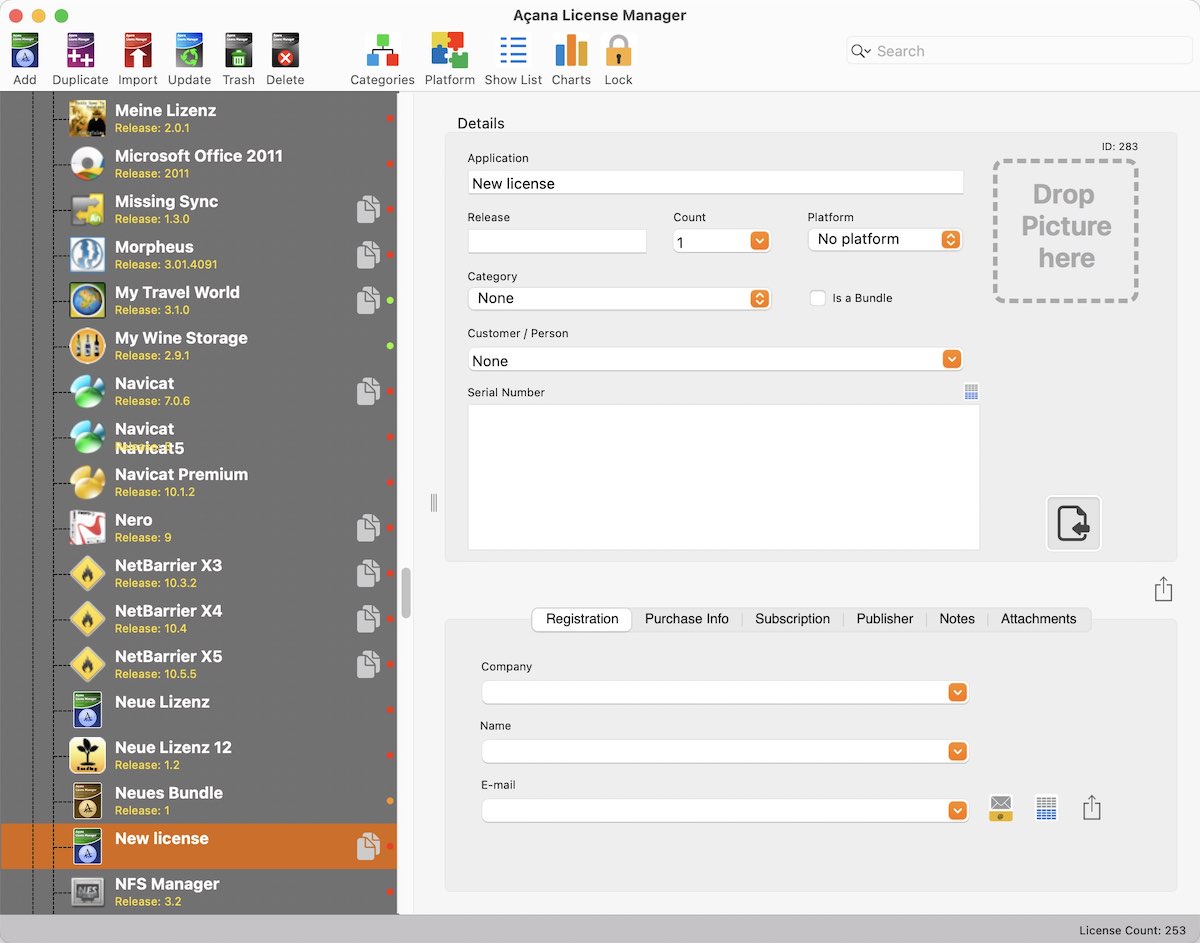Click the e-mail envelope icon
The height and width of the screenshot is (943, 1200).
(1000, 808)
